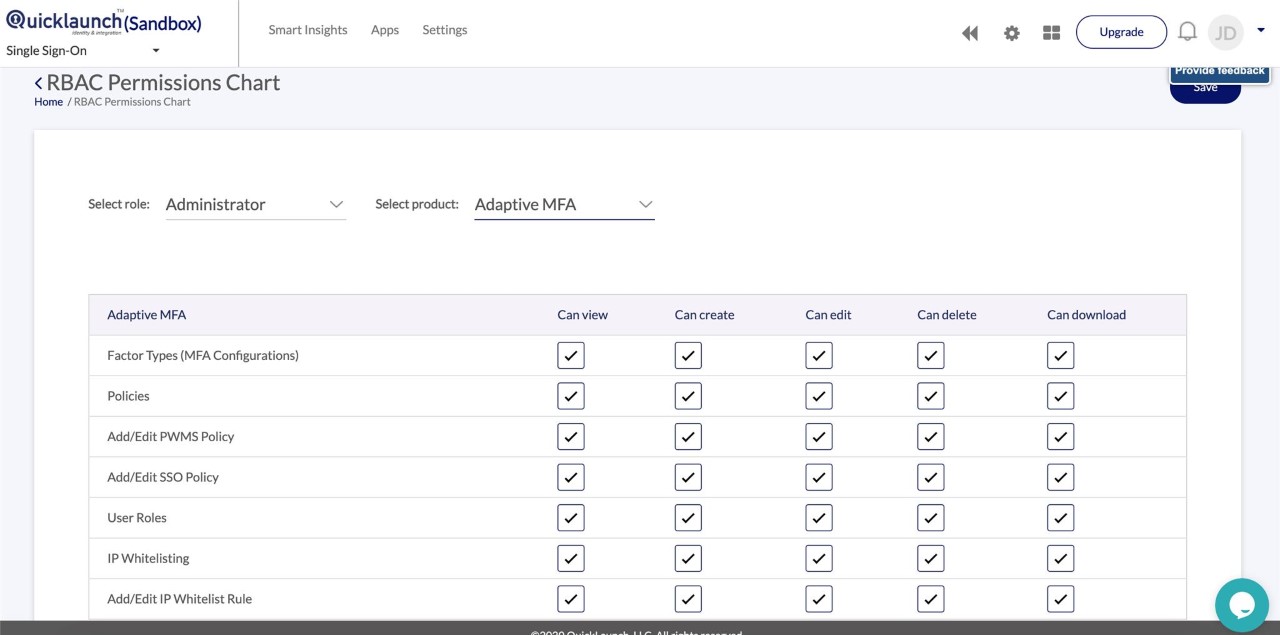Toggle Can view for Add/Edit SSO Policy

tap(571, 477)
